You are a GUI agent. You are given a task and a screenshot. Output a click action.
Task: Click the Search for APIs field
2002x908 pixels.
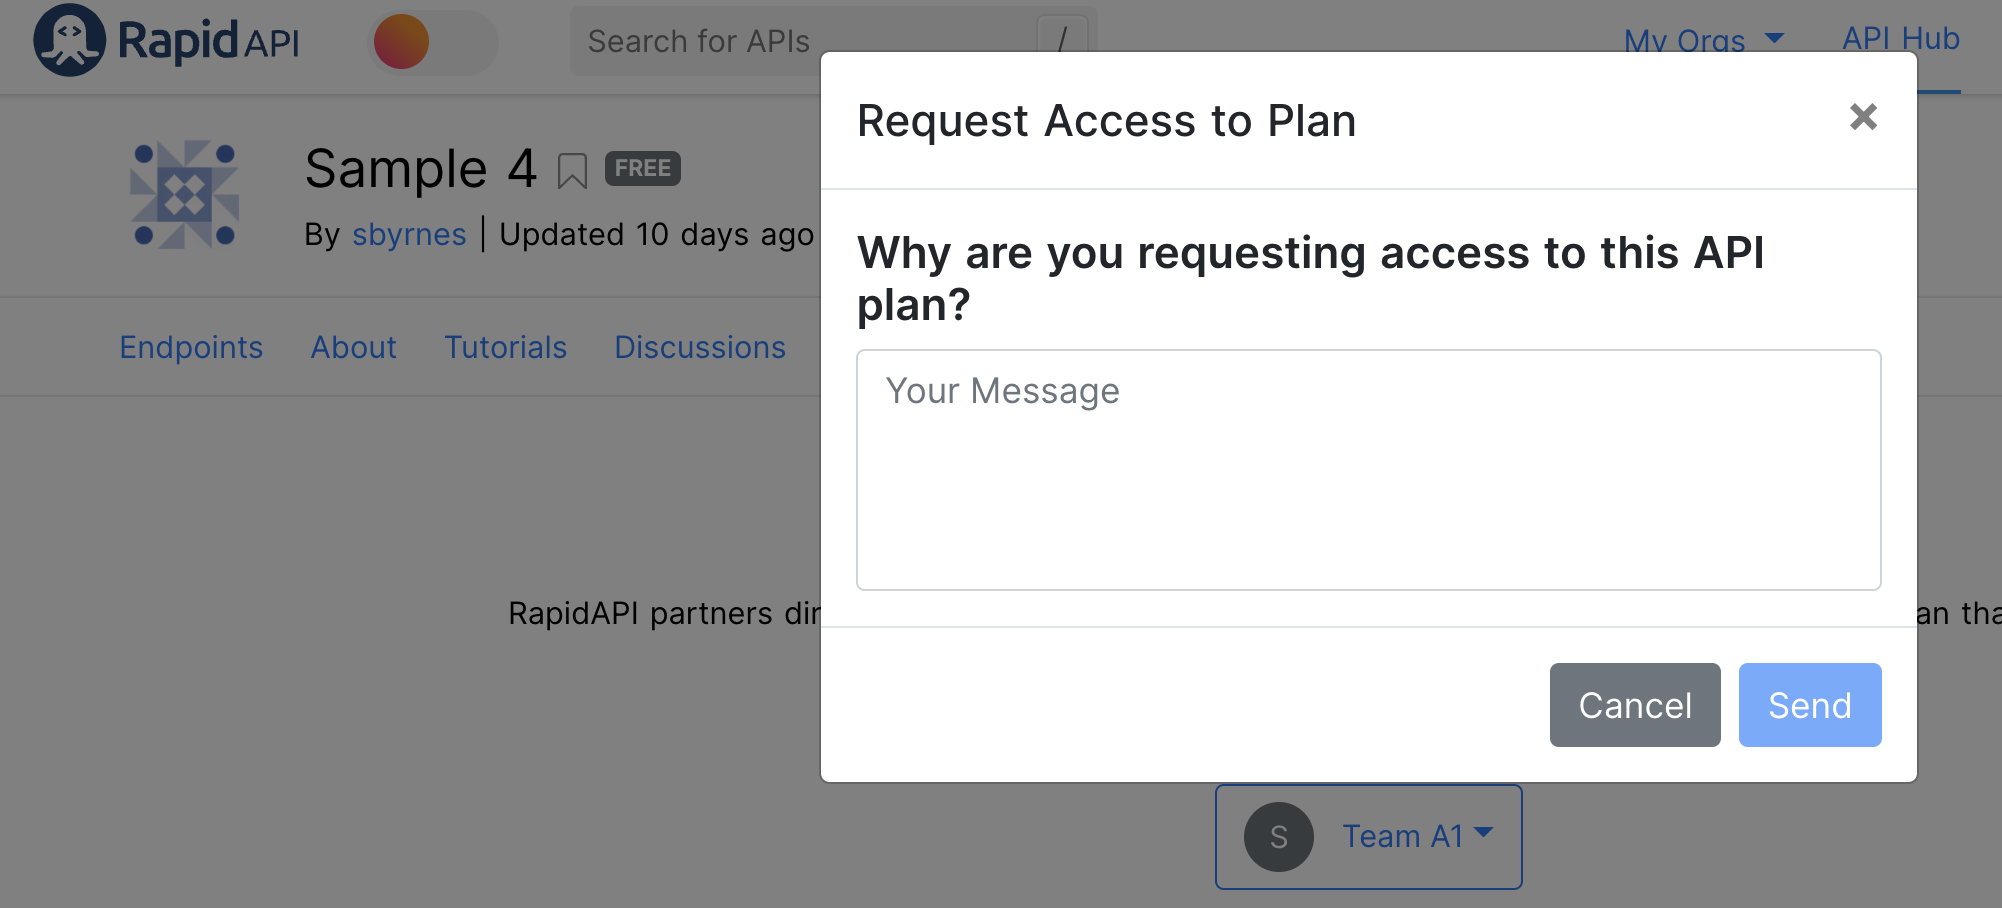(700, 41)
